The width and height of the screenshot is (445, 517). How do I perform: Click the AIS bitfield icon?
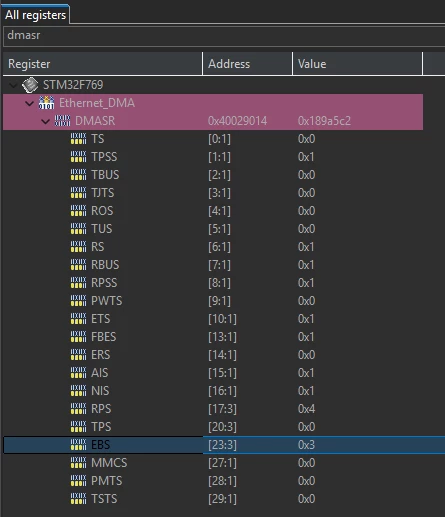(x=78, y=373)
